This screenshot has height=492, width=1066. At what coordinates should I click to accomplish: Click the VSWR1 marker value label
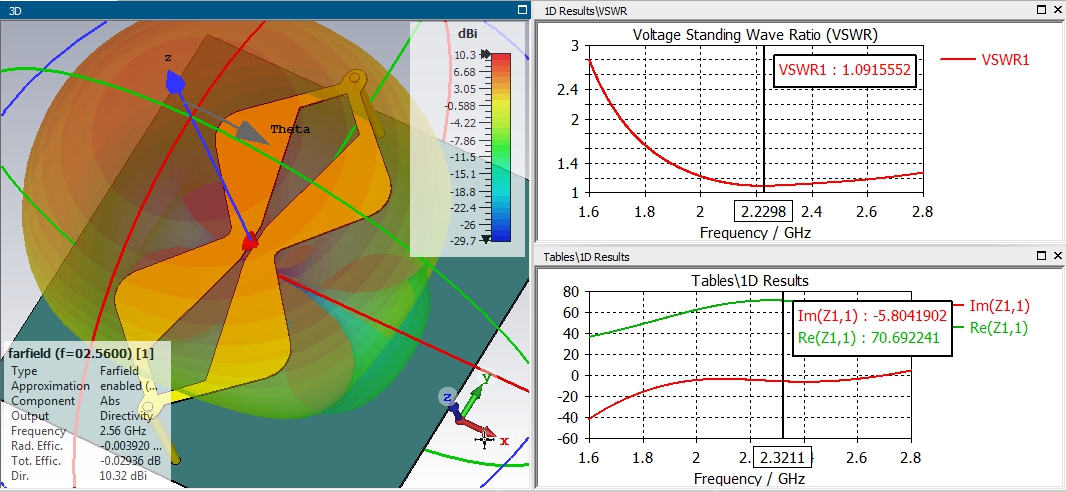pos(844,69)
